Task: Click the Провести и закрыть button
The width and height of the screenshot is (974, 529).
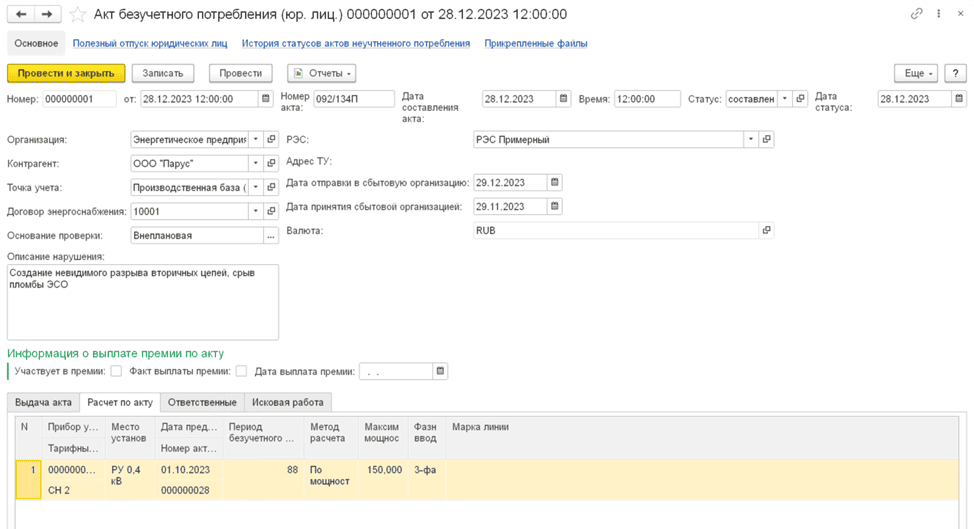Action: pos(66,73)
